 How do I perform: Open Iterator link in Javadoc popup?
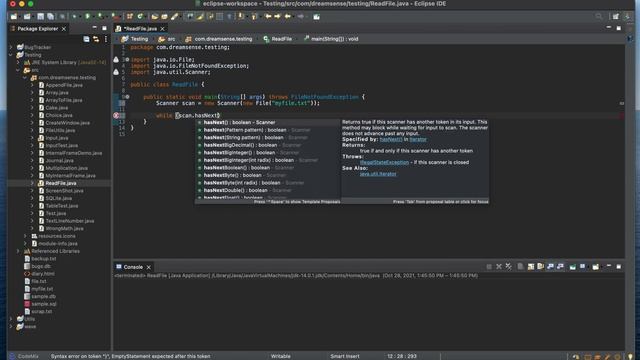(418, 139)
